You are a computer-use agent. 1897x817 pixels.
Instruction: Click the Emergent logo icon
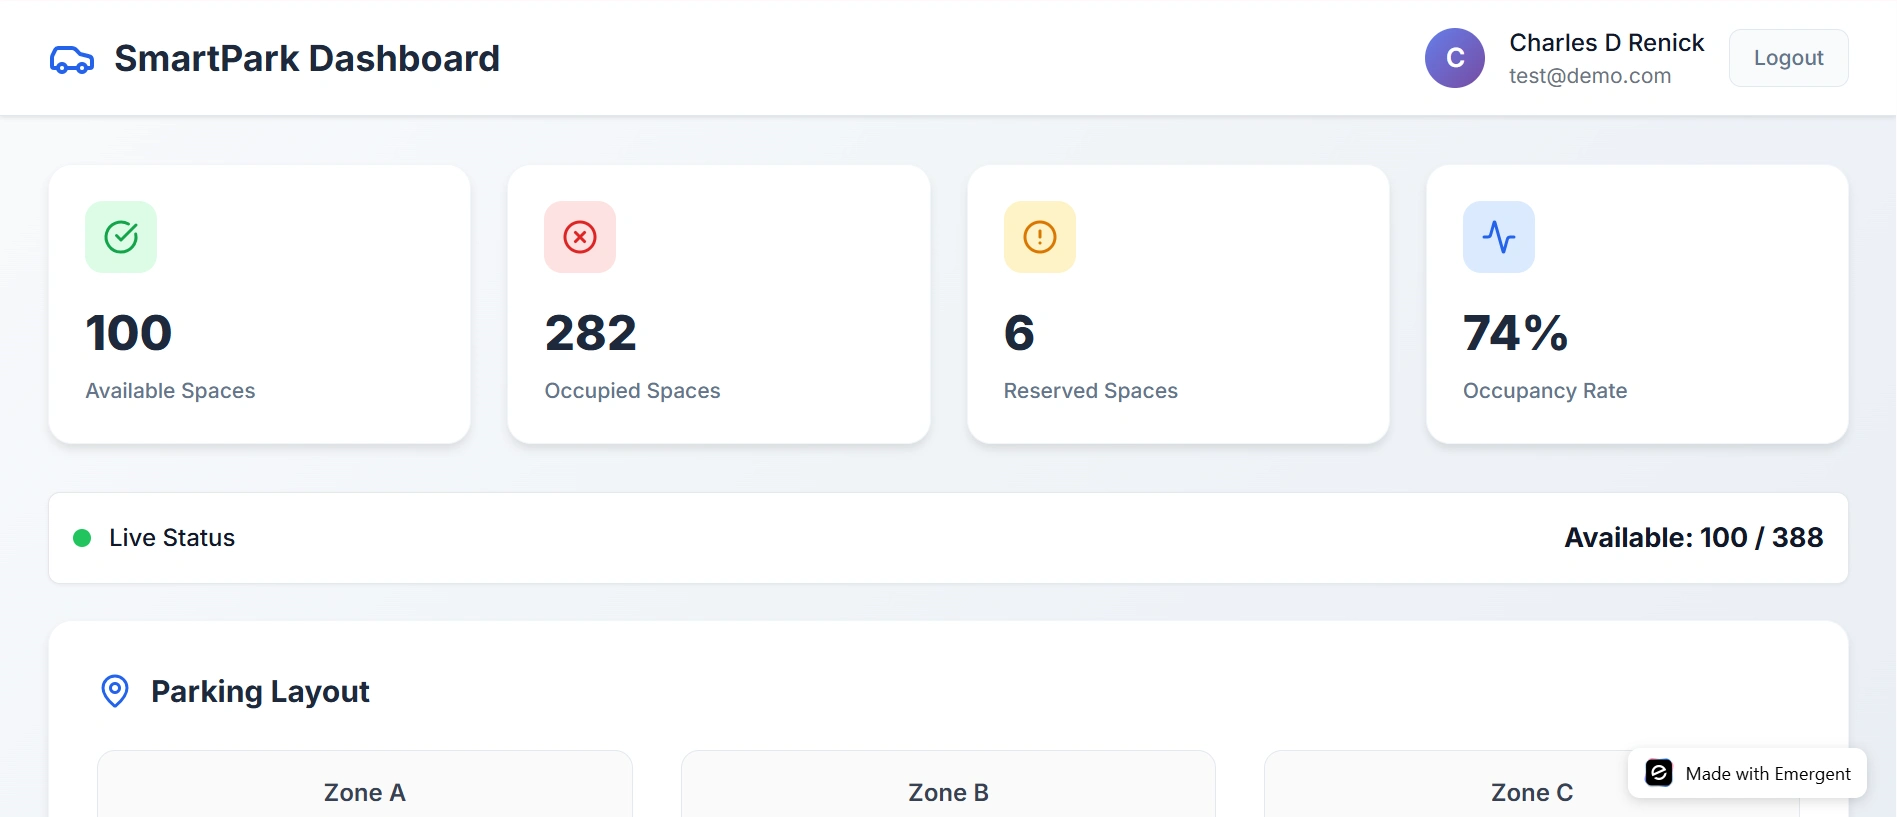click(x=1659, y=773)
